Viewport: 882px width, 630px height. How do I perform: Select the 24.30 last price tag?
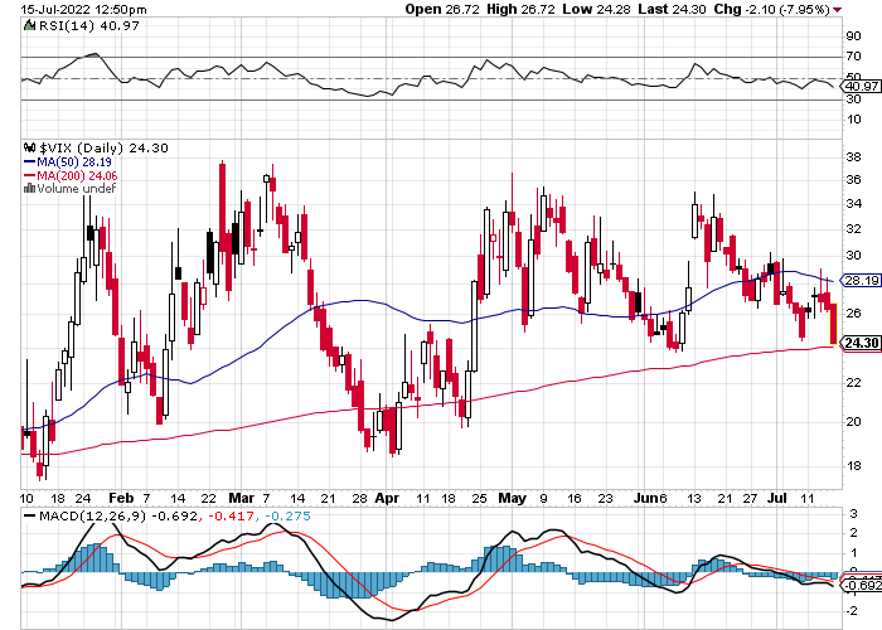(861, 344)
